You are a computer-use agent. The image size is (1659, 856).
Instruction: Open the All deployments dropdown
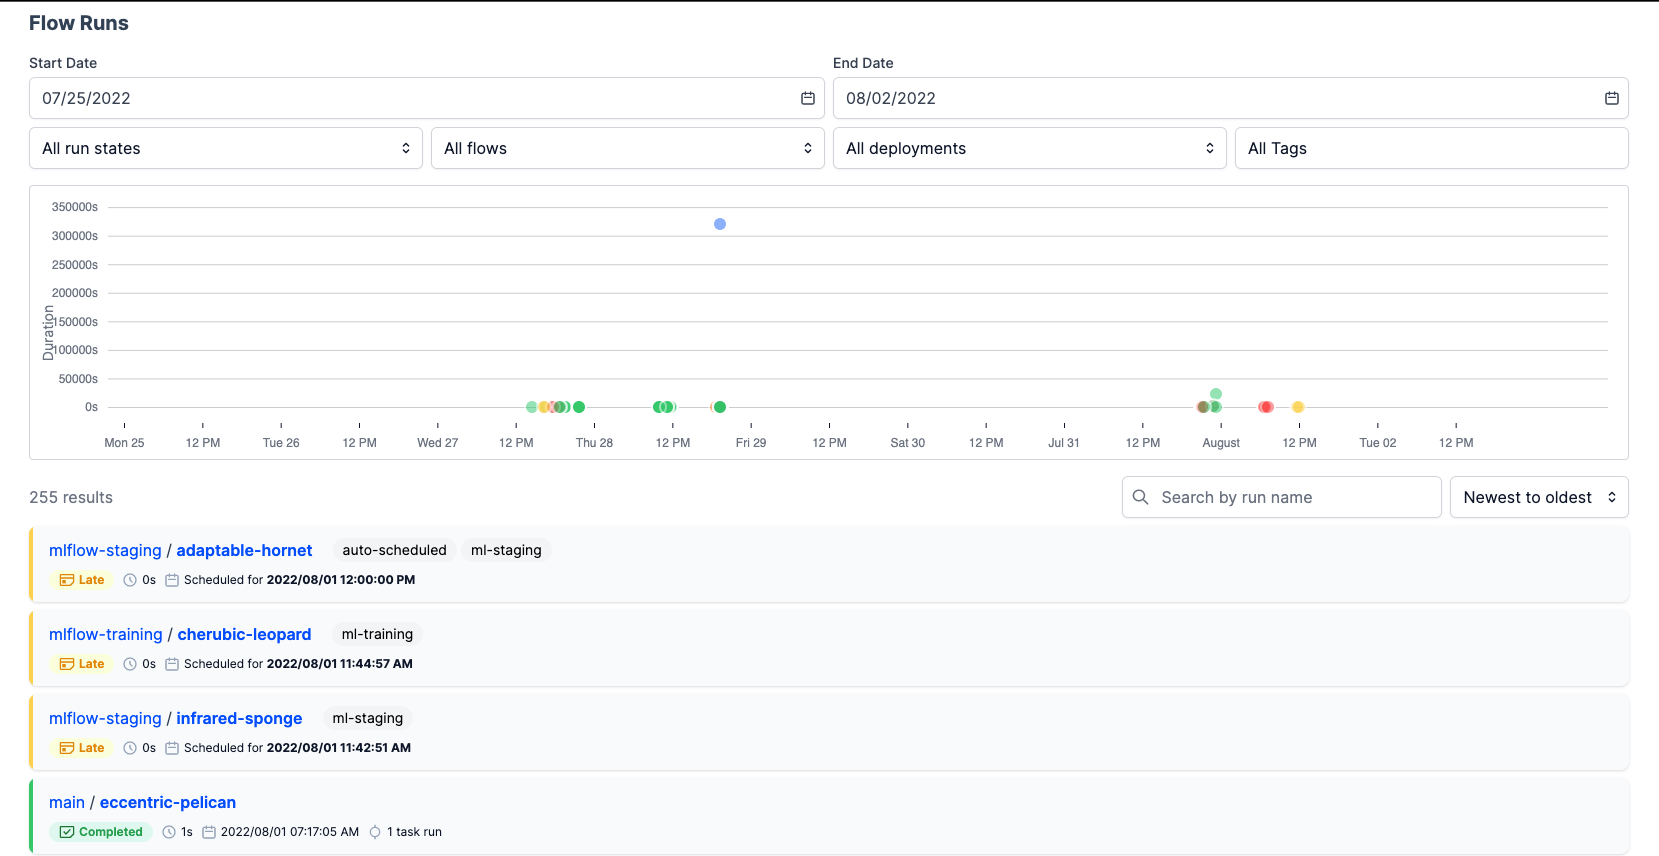click(x=1030, y=148)
